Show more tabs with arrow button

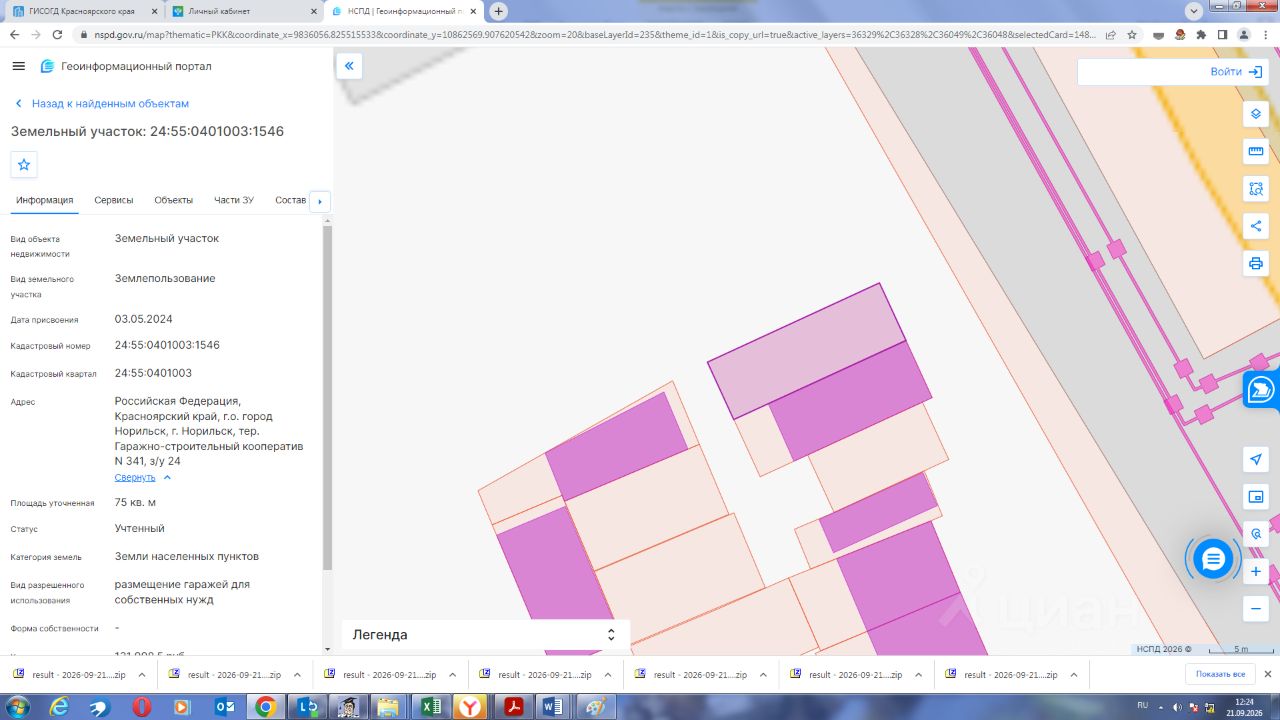(x=320, y=201)
